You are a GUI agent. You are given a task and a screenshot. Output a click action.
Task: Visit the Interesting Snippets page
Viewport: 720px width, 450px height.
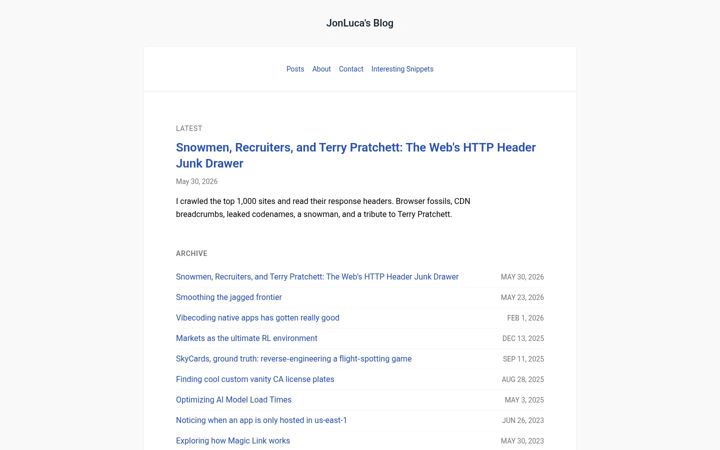click(x=402, y=69)
